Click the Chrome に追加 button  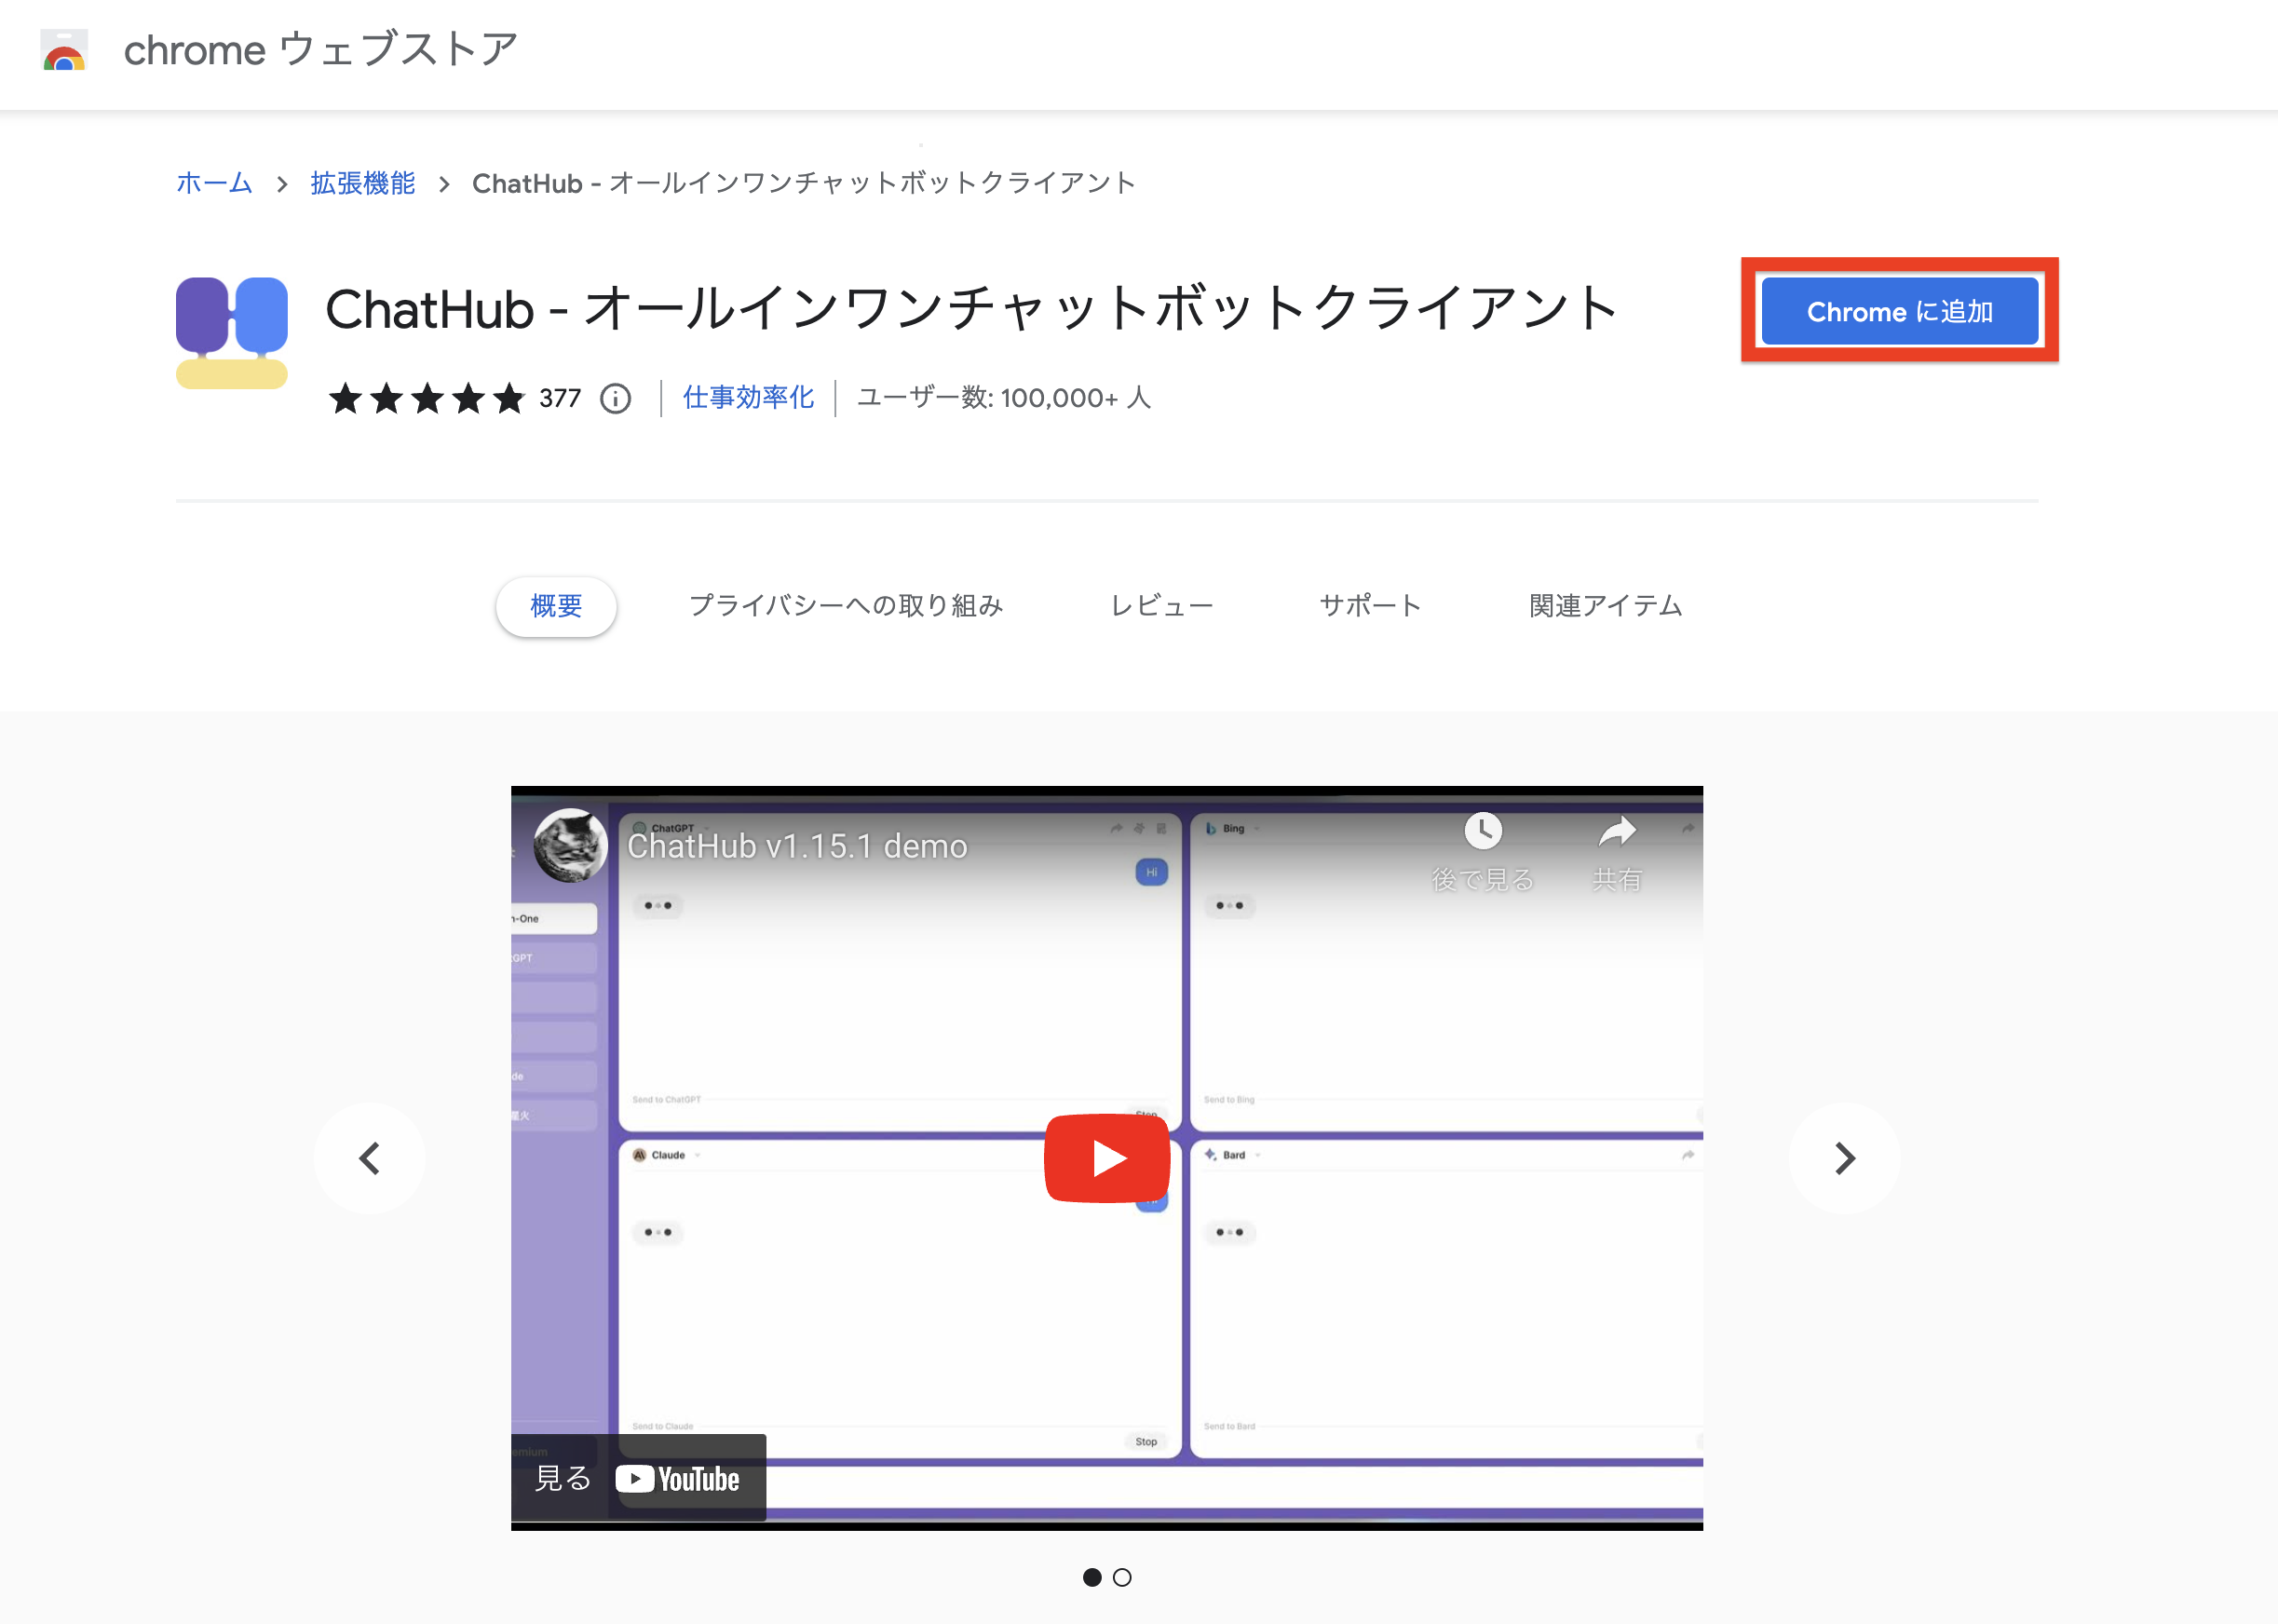pyautogui.click(x=1899, y=311)
